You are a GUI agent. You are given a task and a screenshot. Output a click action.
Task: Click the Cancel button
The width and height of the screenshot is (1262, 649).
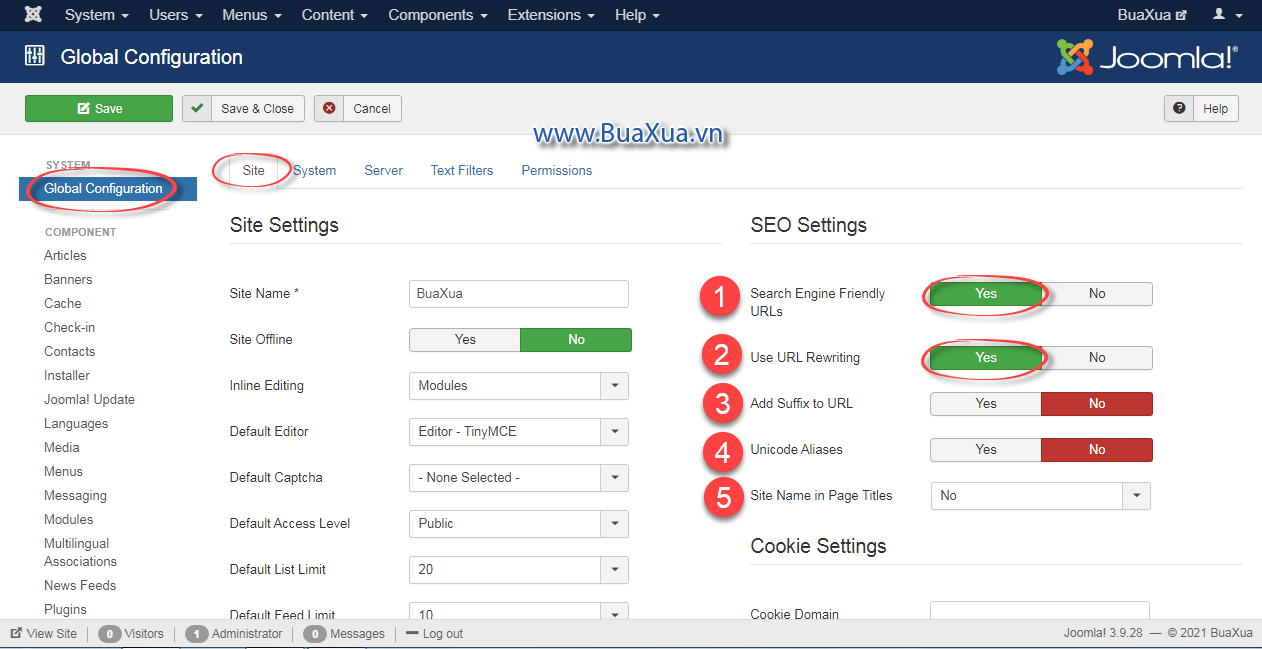[x=358, y=109]
